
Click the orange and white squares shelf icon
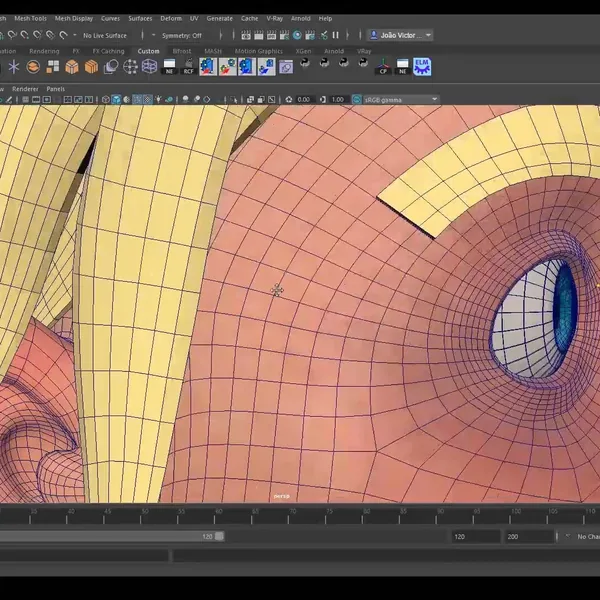[52, 67]
